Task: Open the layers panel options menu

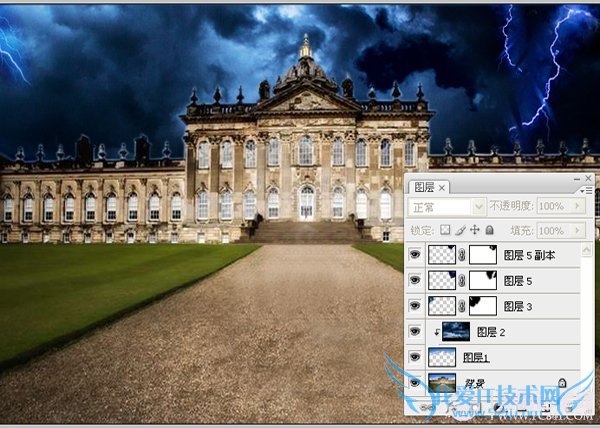Action: coord(586,190)
